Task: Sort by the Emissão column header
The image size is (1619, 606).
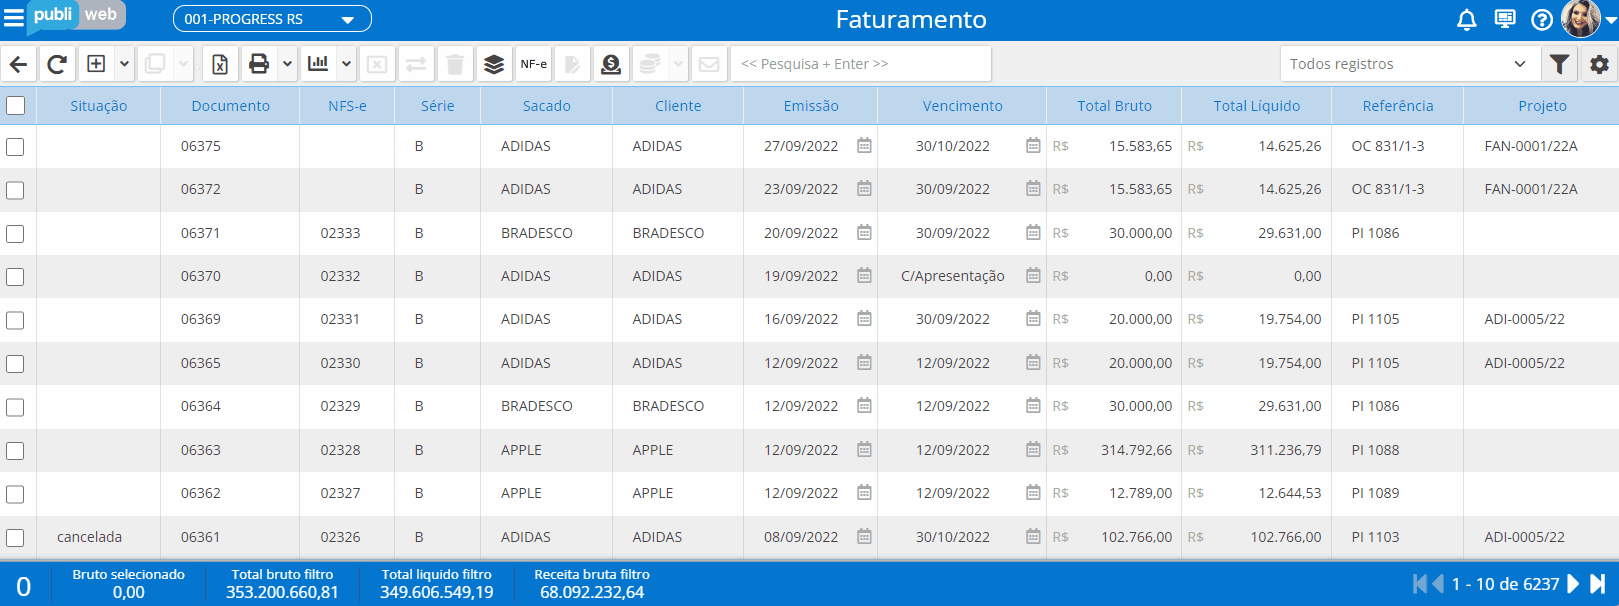Action: (x=811, y=106)
